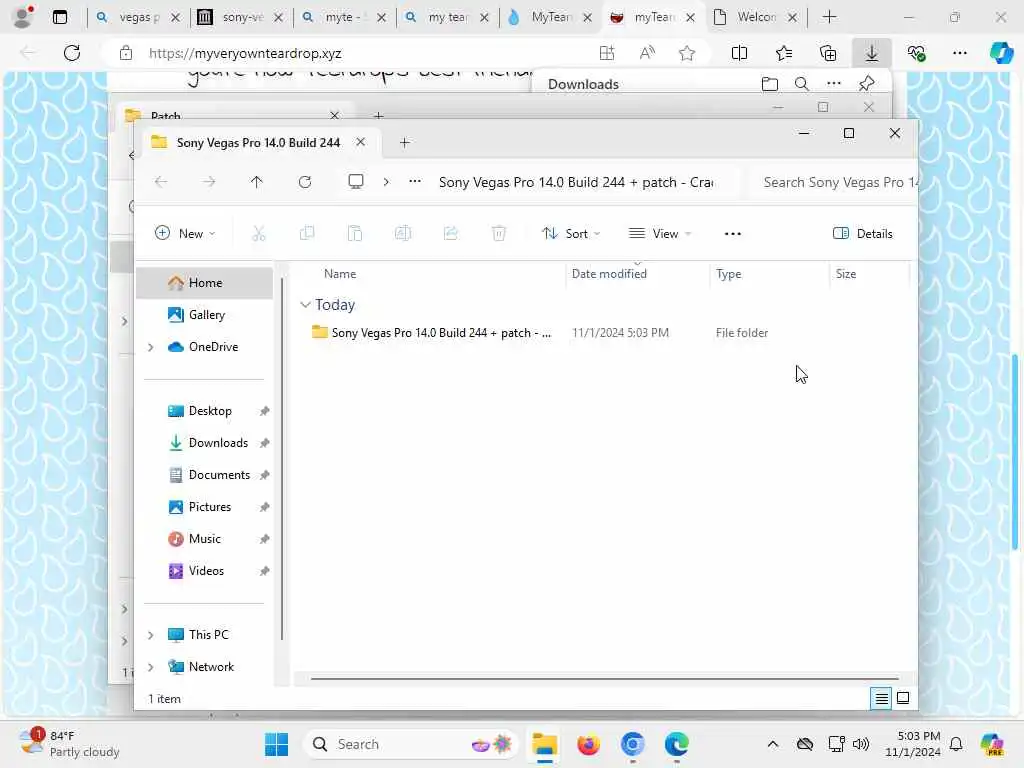Open the View layout dropdown
Screen dimensions: 1024x768
(660, 233)
